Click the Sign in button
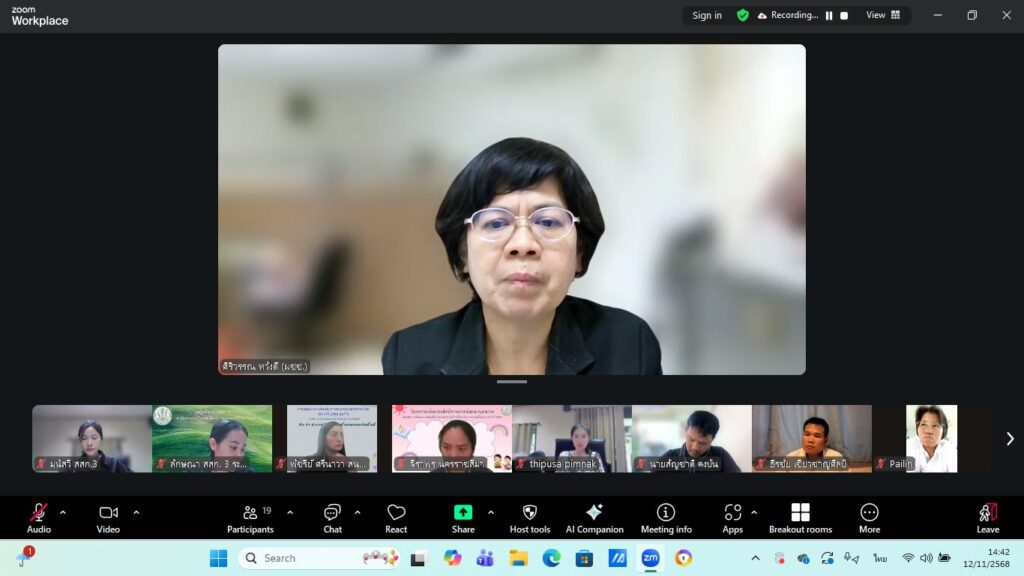 coord(707,16)
